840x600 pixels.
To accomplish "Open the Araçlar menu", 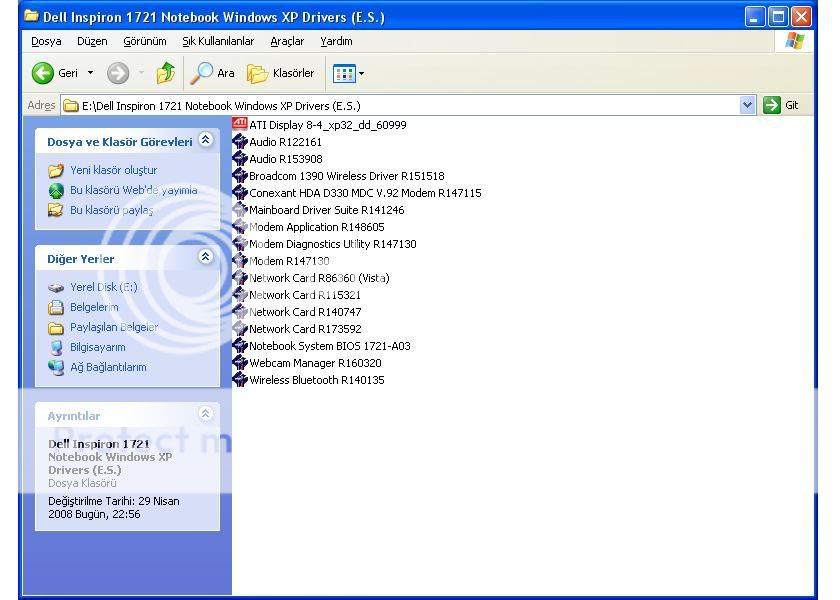I will (x=287, y=41).
